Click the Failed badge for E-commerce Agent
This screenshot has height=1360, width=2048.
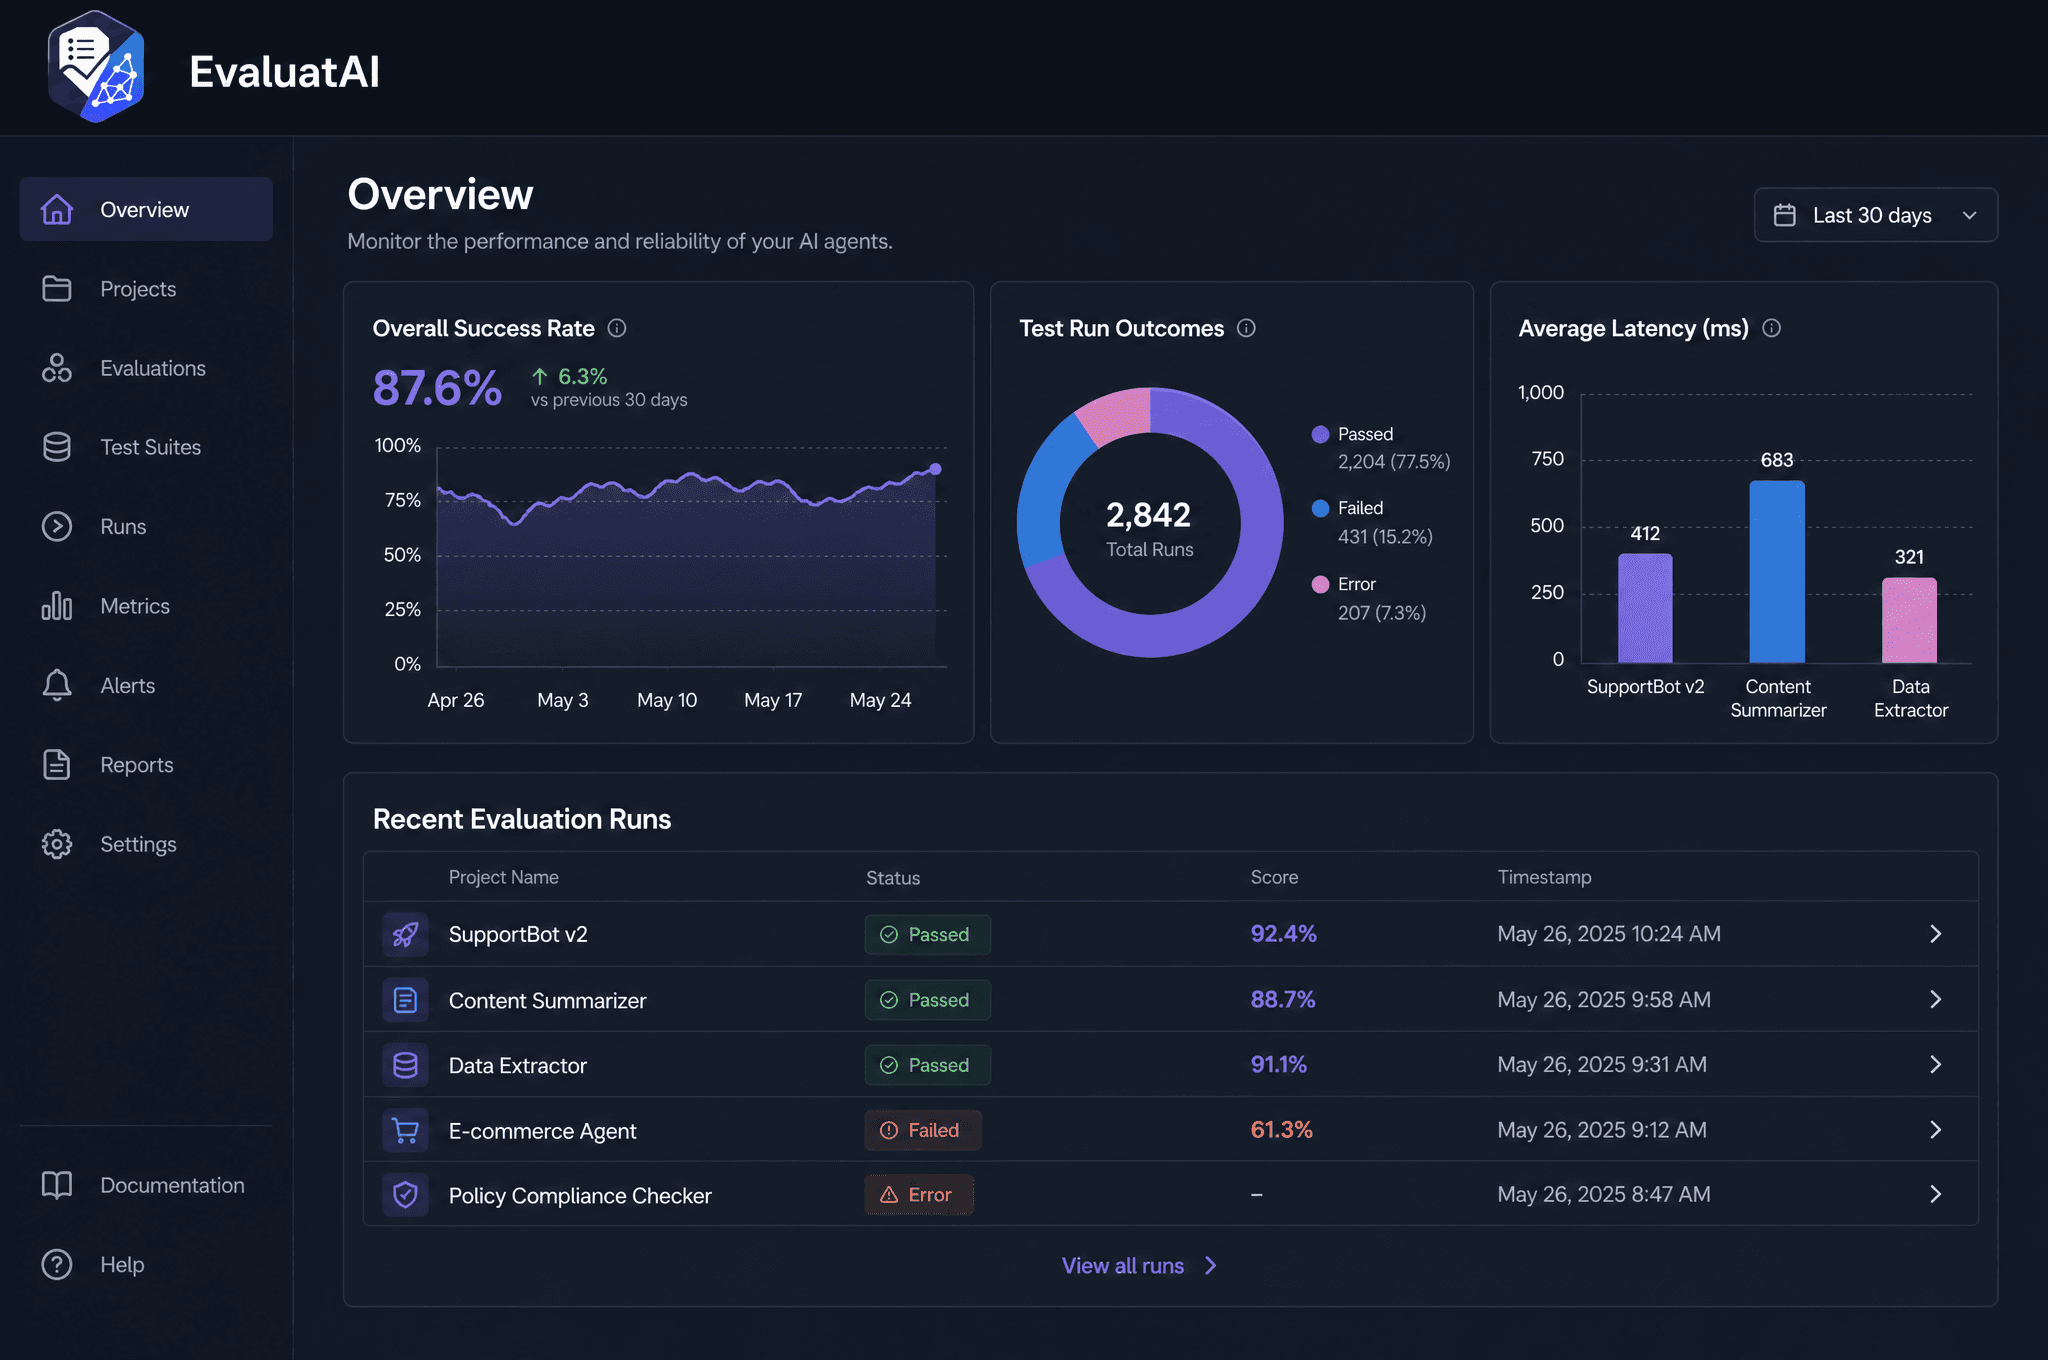(x=923, y=1130)
